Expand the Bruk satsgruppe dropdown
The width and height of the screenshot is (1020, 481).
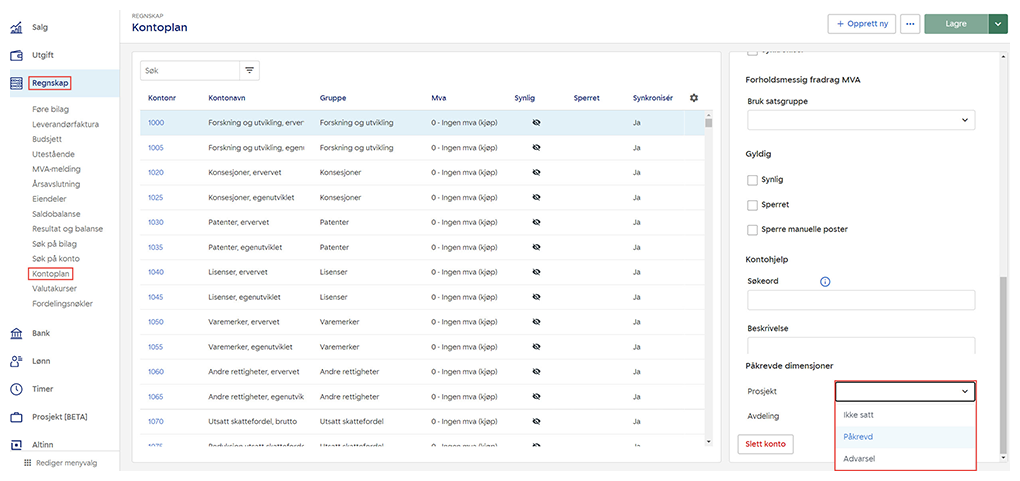[861, 120]
